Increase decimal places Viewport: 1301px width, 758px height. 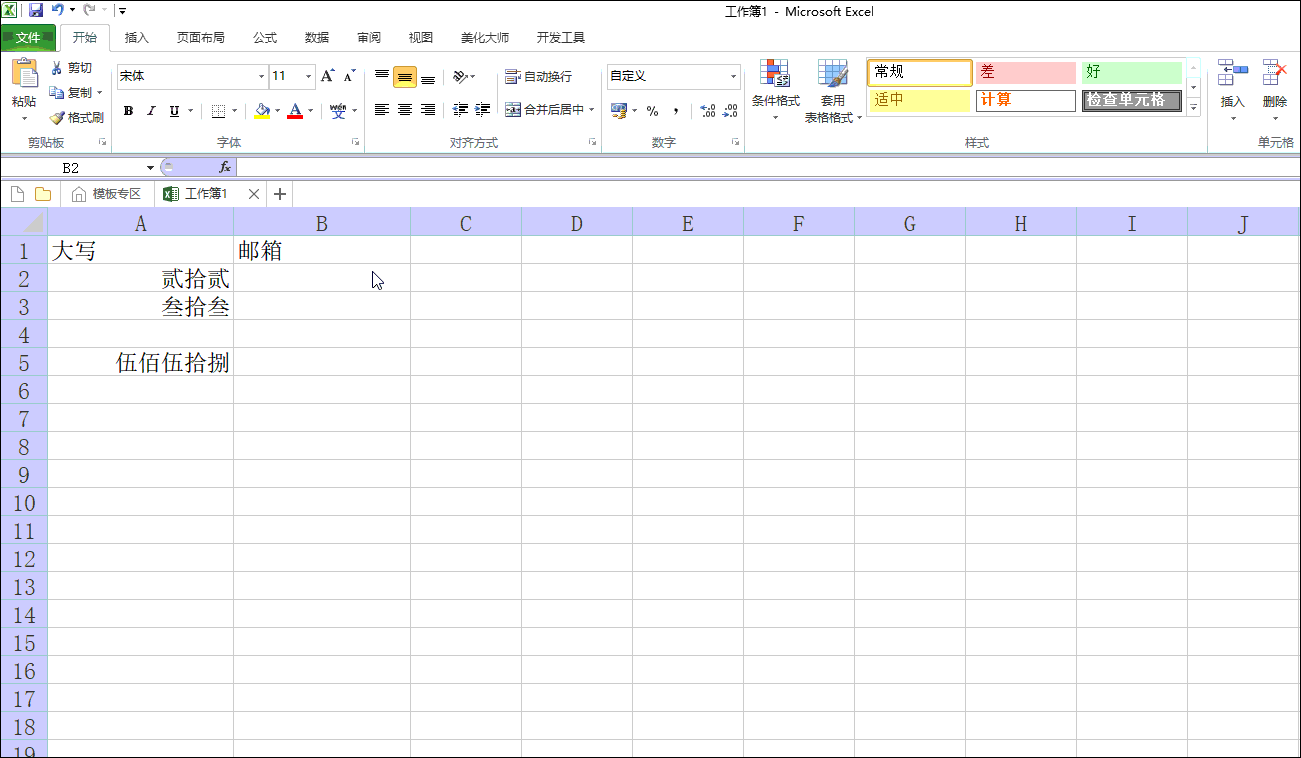pyautogui.click(x=708, y=111)
